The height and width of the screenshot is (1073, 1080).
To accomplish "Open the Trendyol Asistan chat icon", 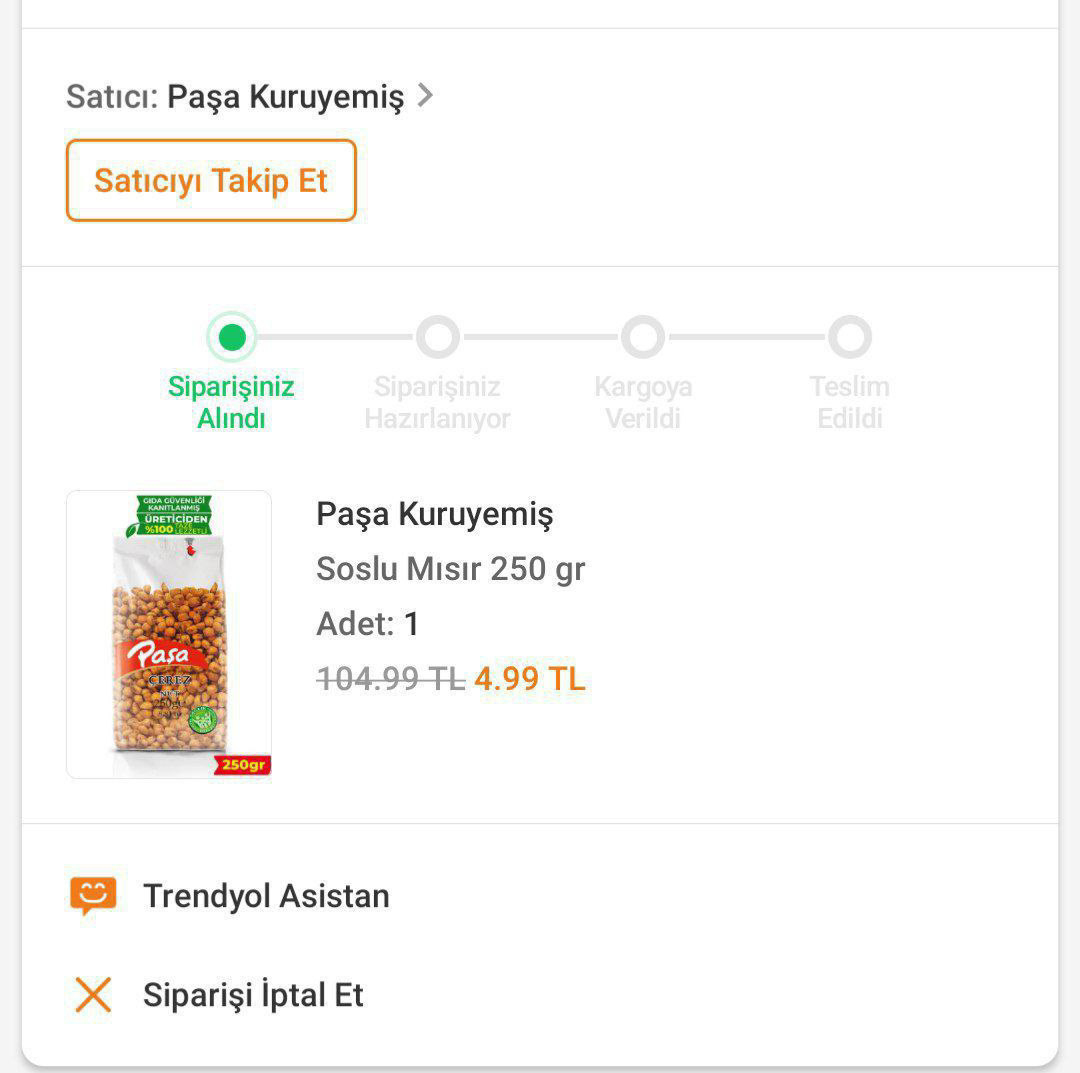I will [93, 896].
